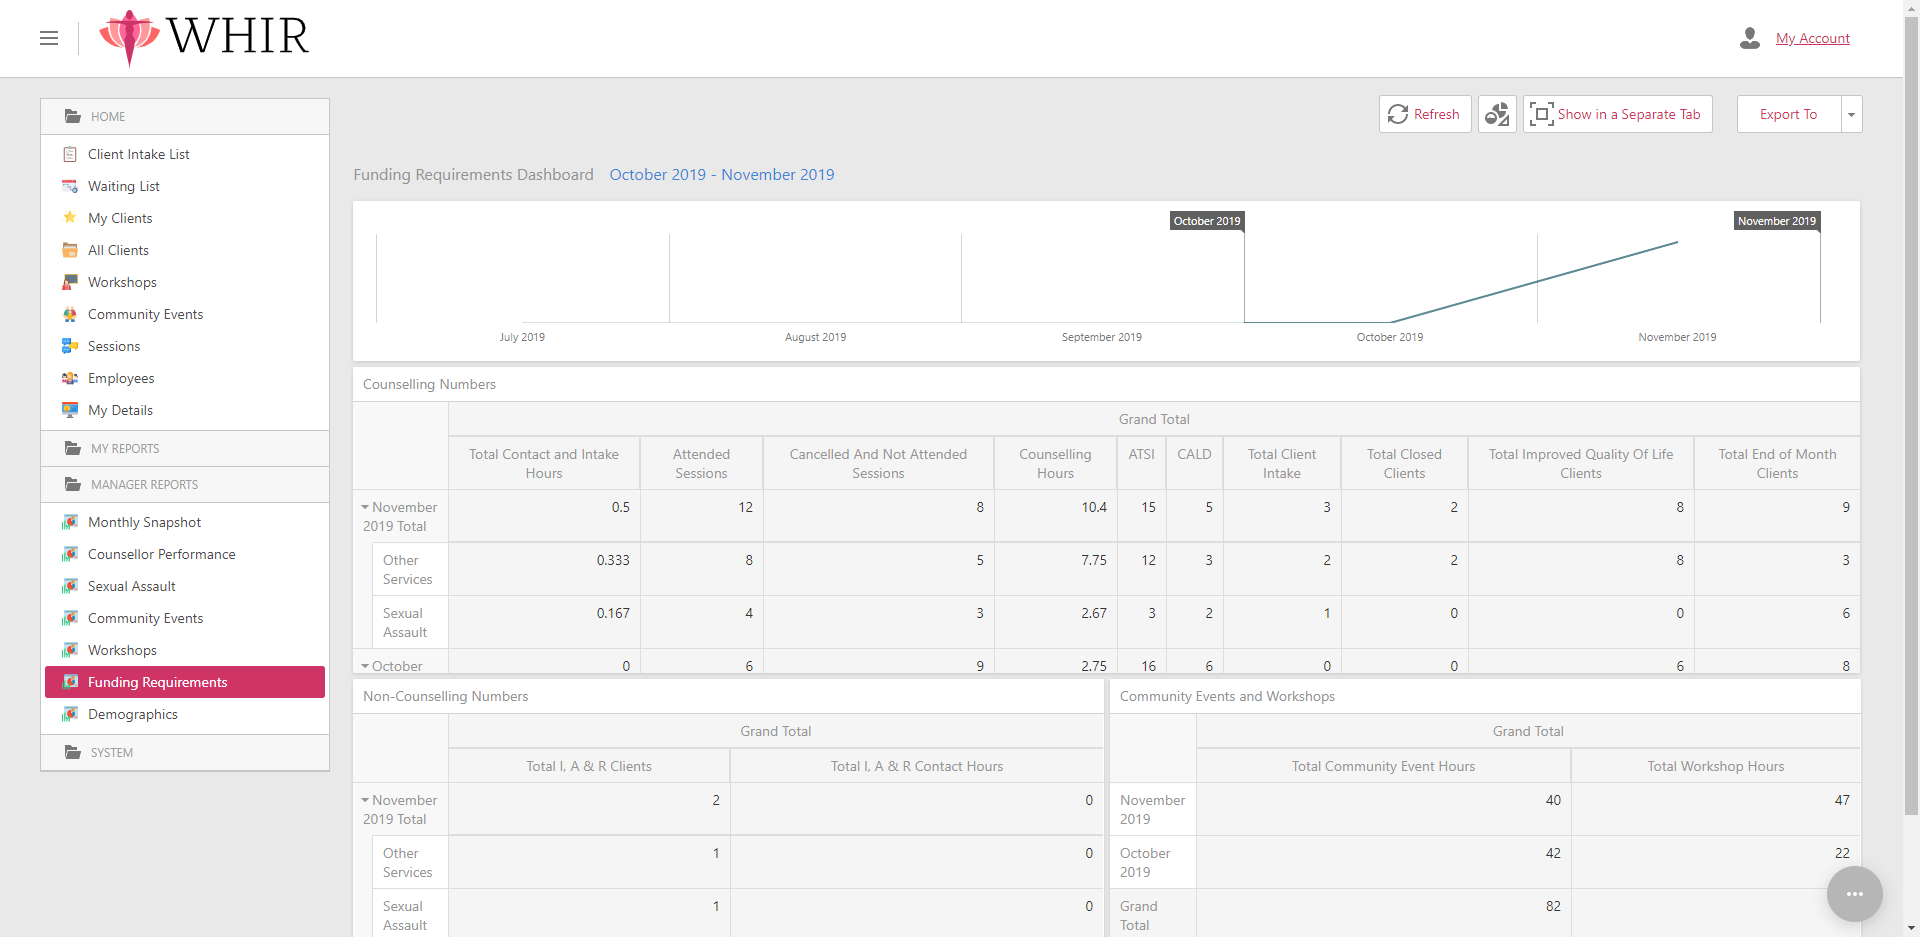The width and height of the screenshot is (1920, 937).
Task: Click the Refresh button
Action: click(x=1425, y=114)
